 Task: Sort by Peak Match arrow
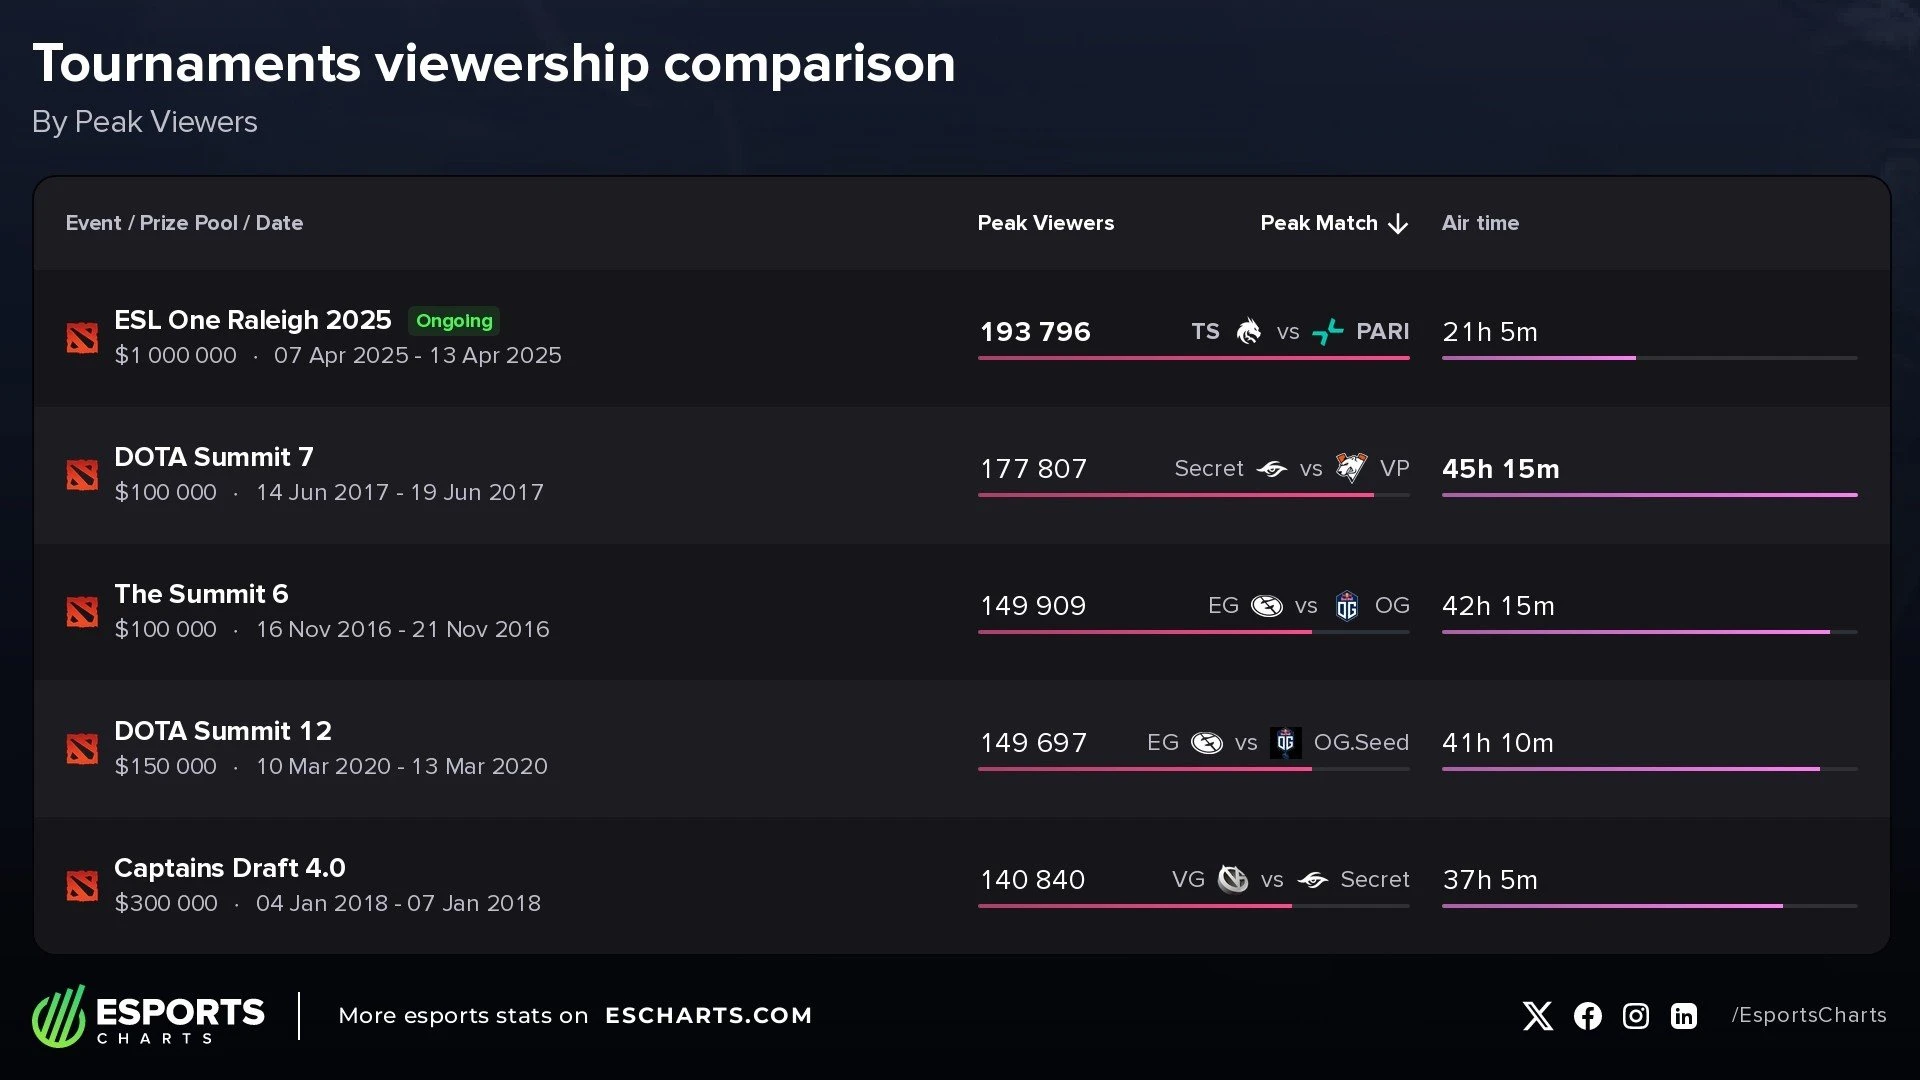1398,224
